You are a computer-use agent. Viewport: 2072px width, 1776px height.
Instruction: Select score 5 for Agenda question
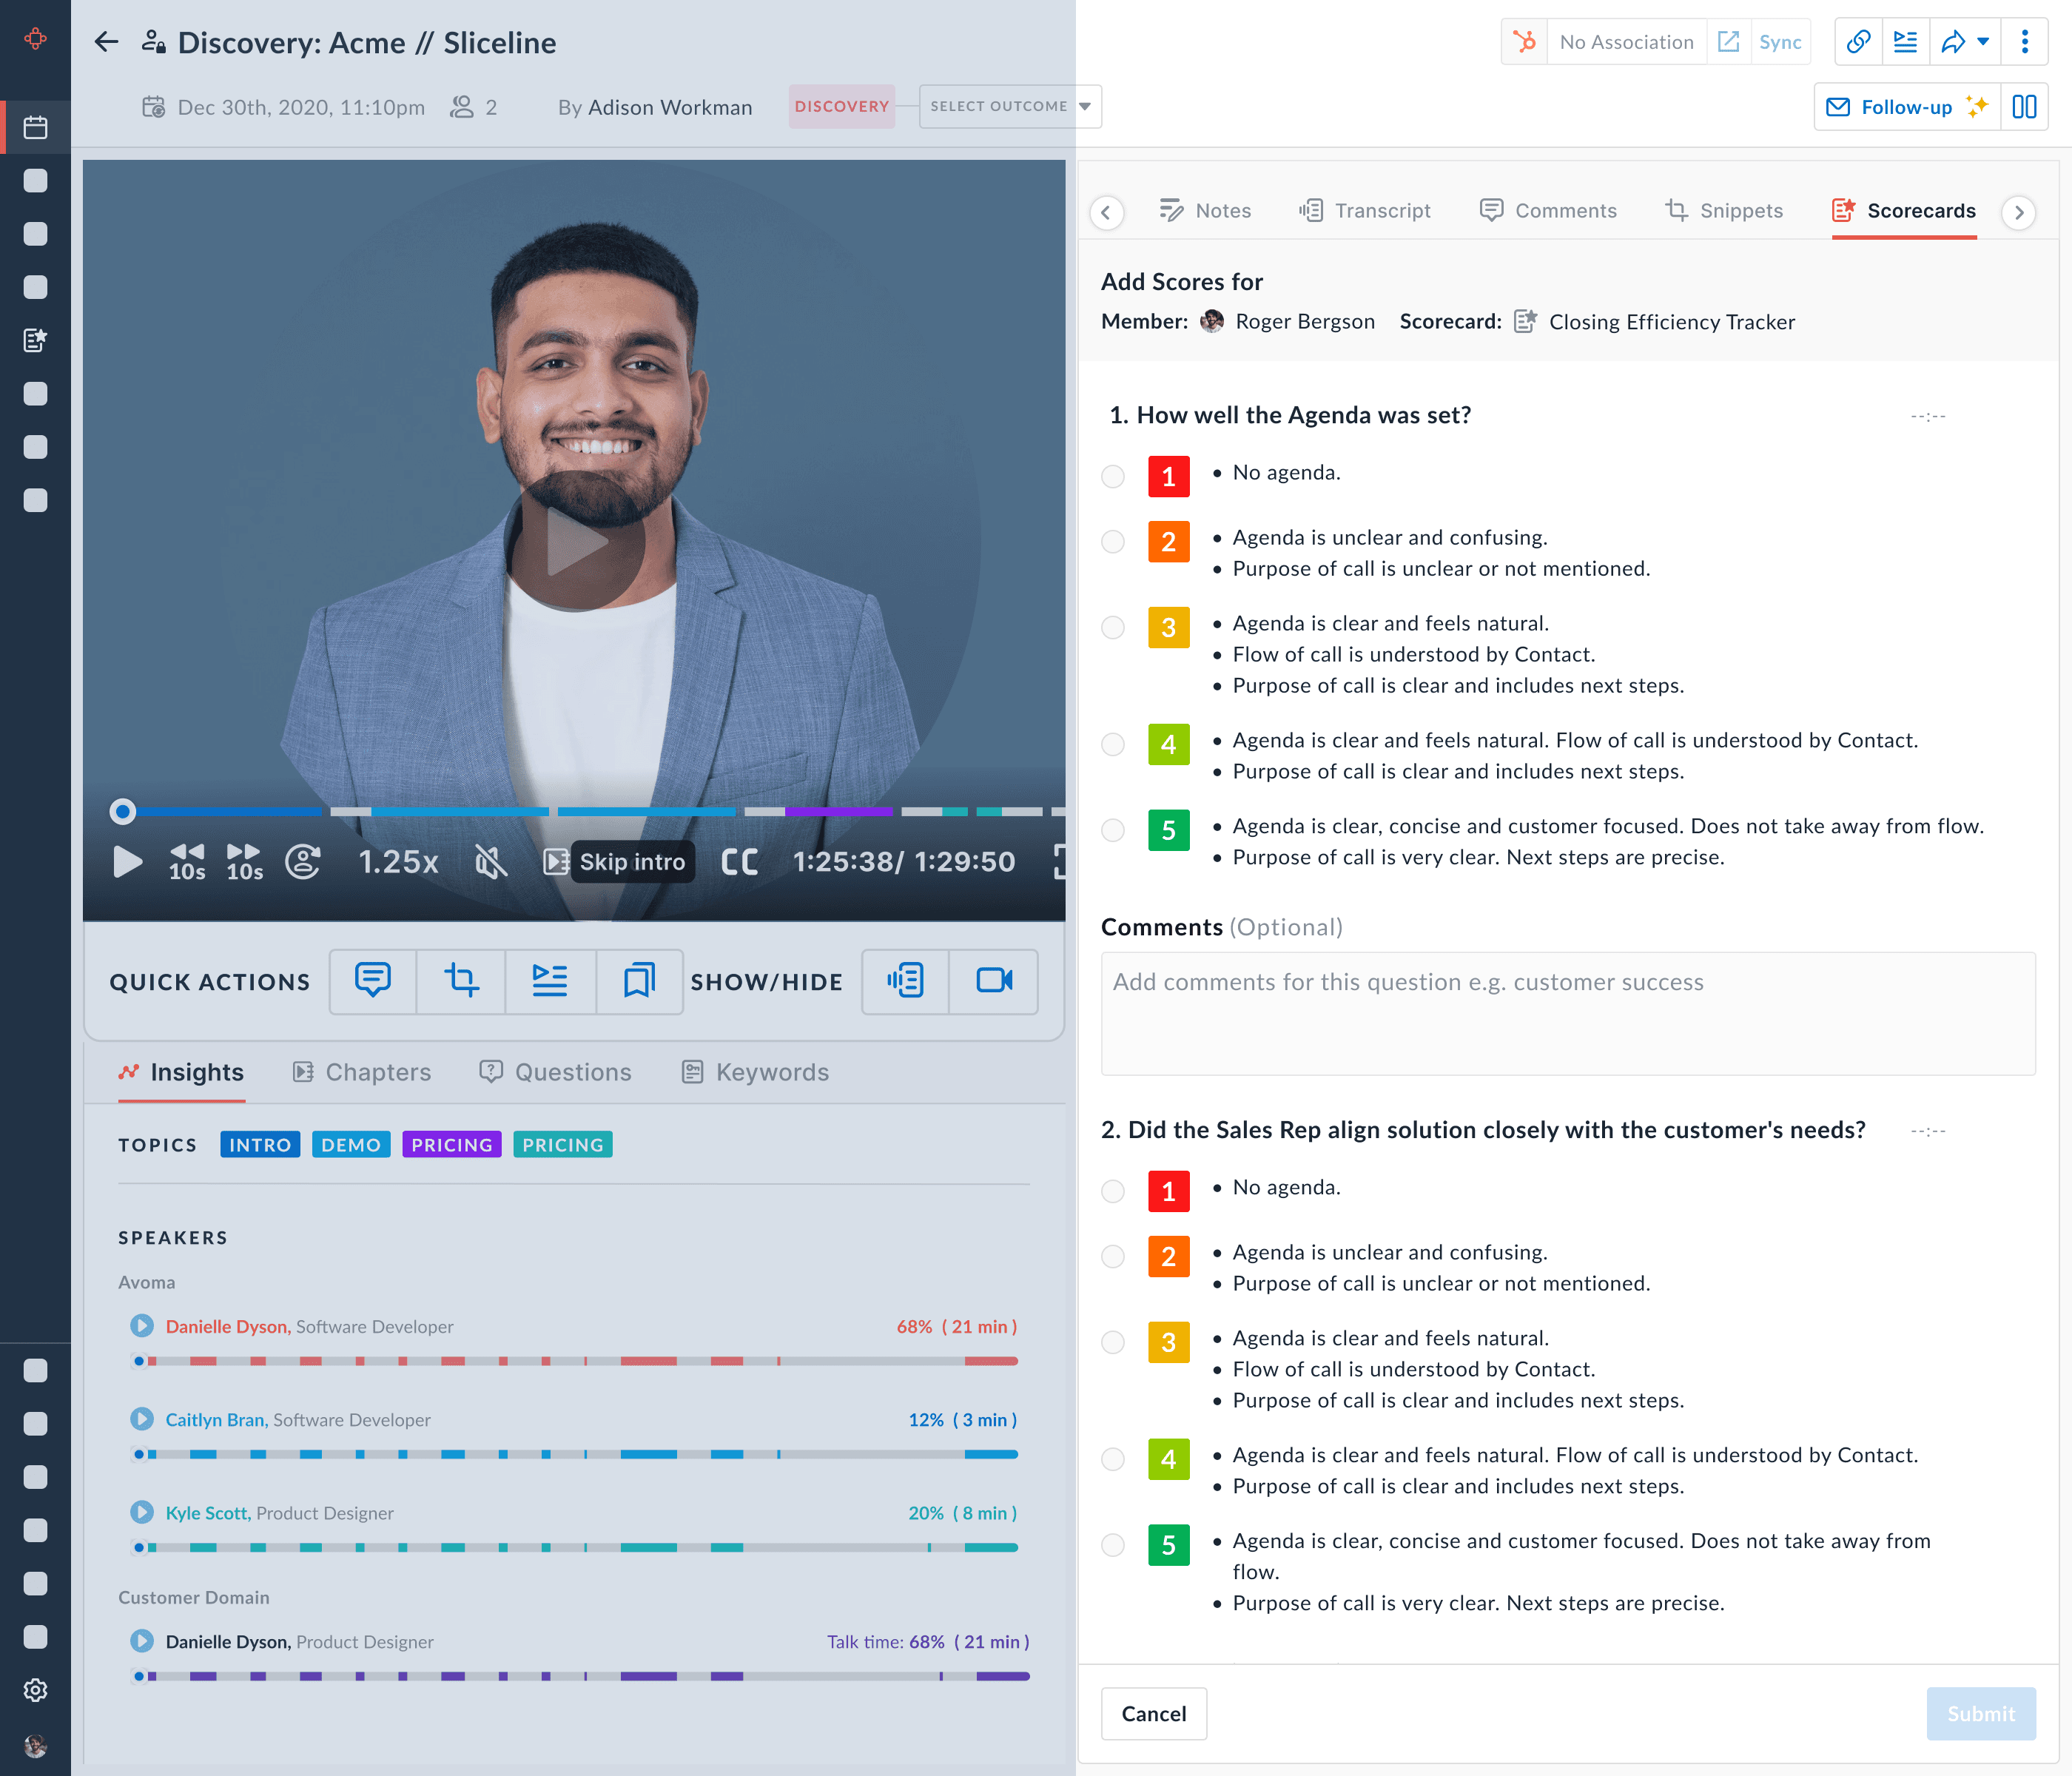coord(1113,831)
